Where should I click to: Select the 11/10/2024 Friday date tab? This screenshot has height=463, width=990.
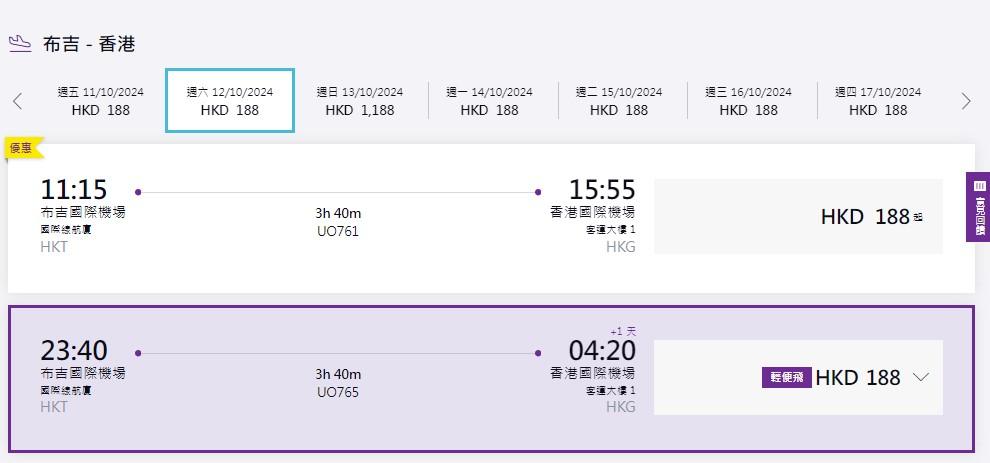point(100,101)
